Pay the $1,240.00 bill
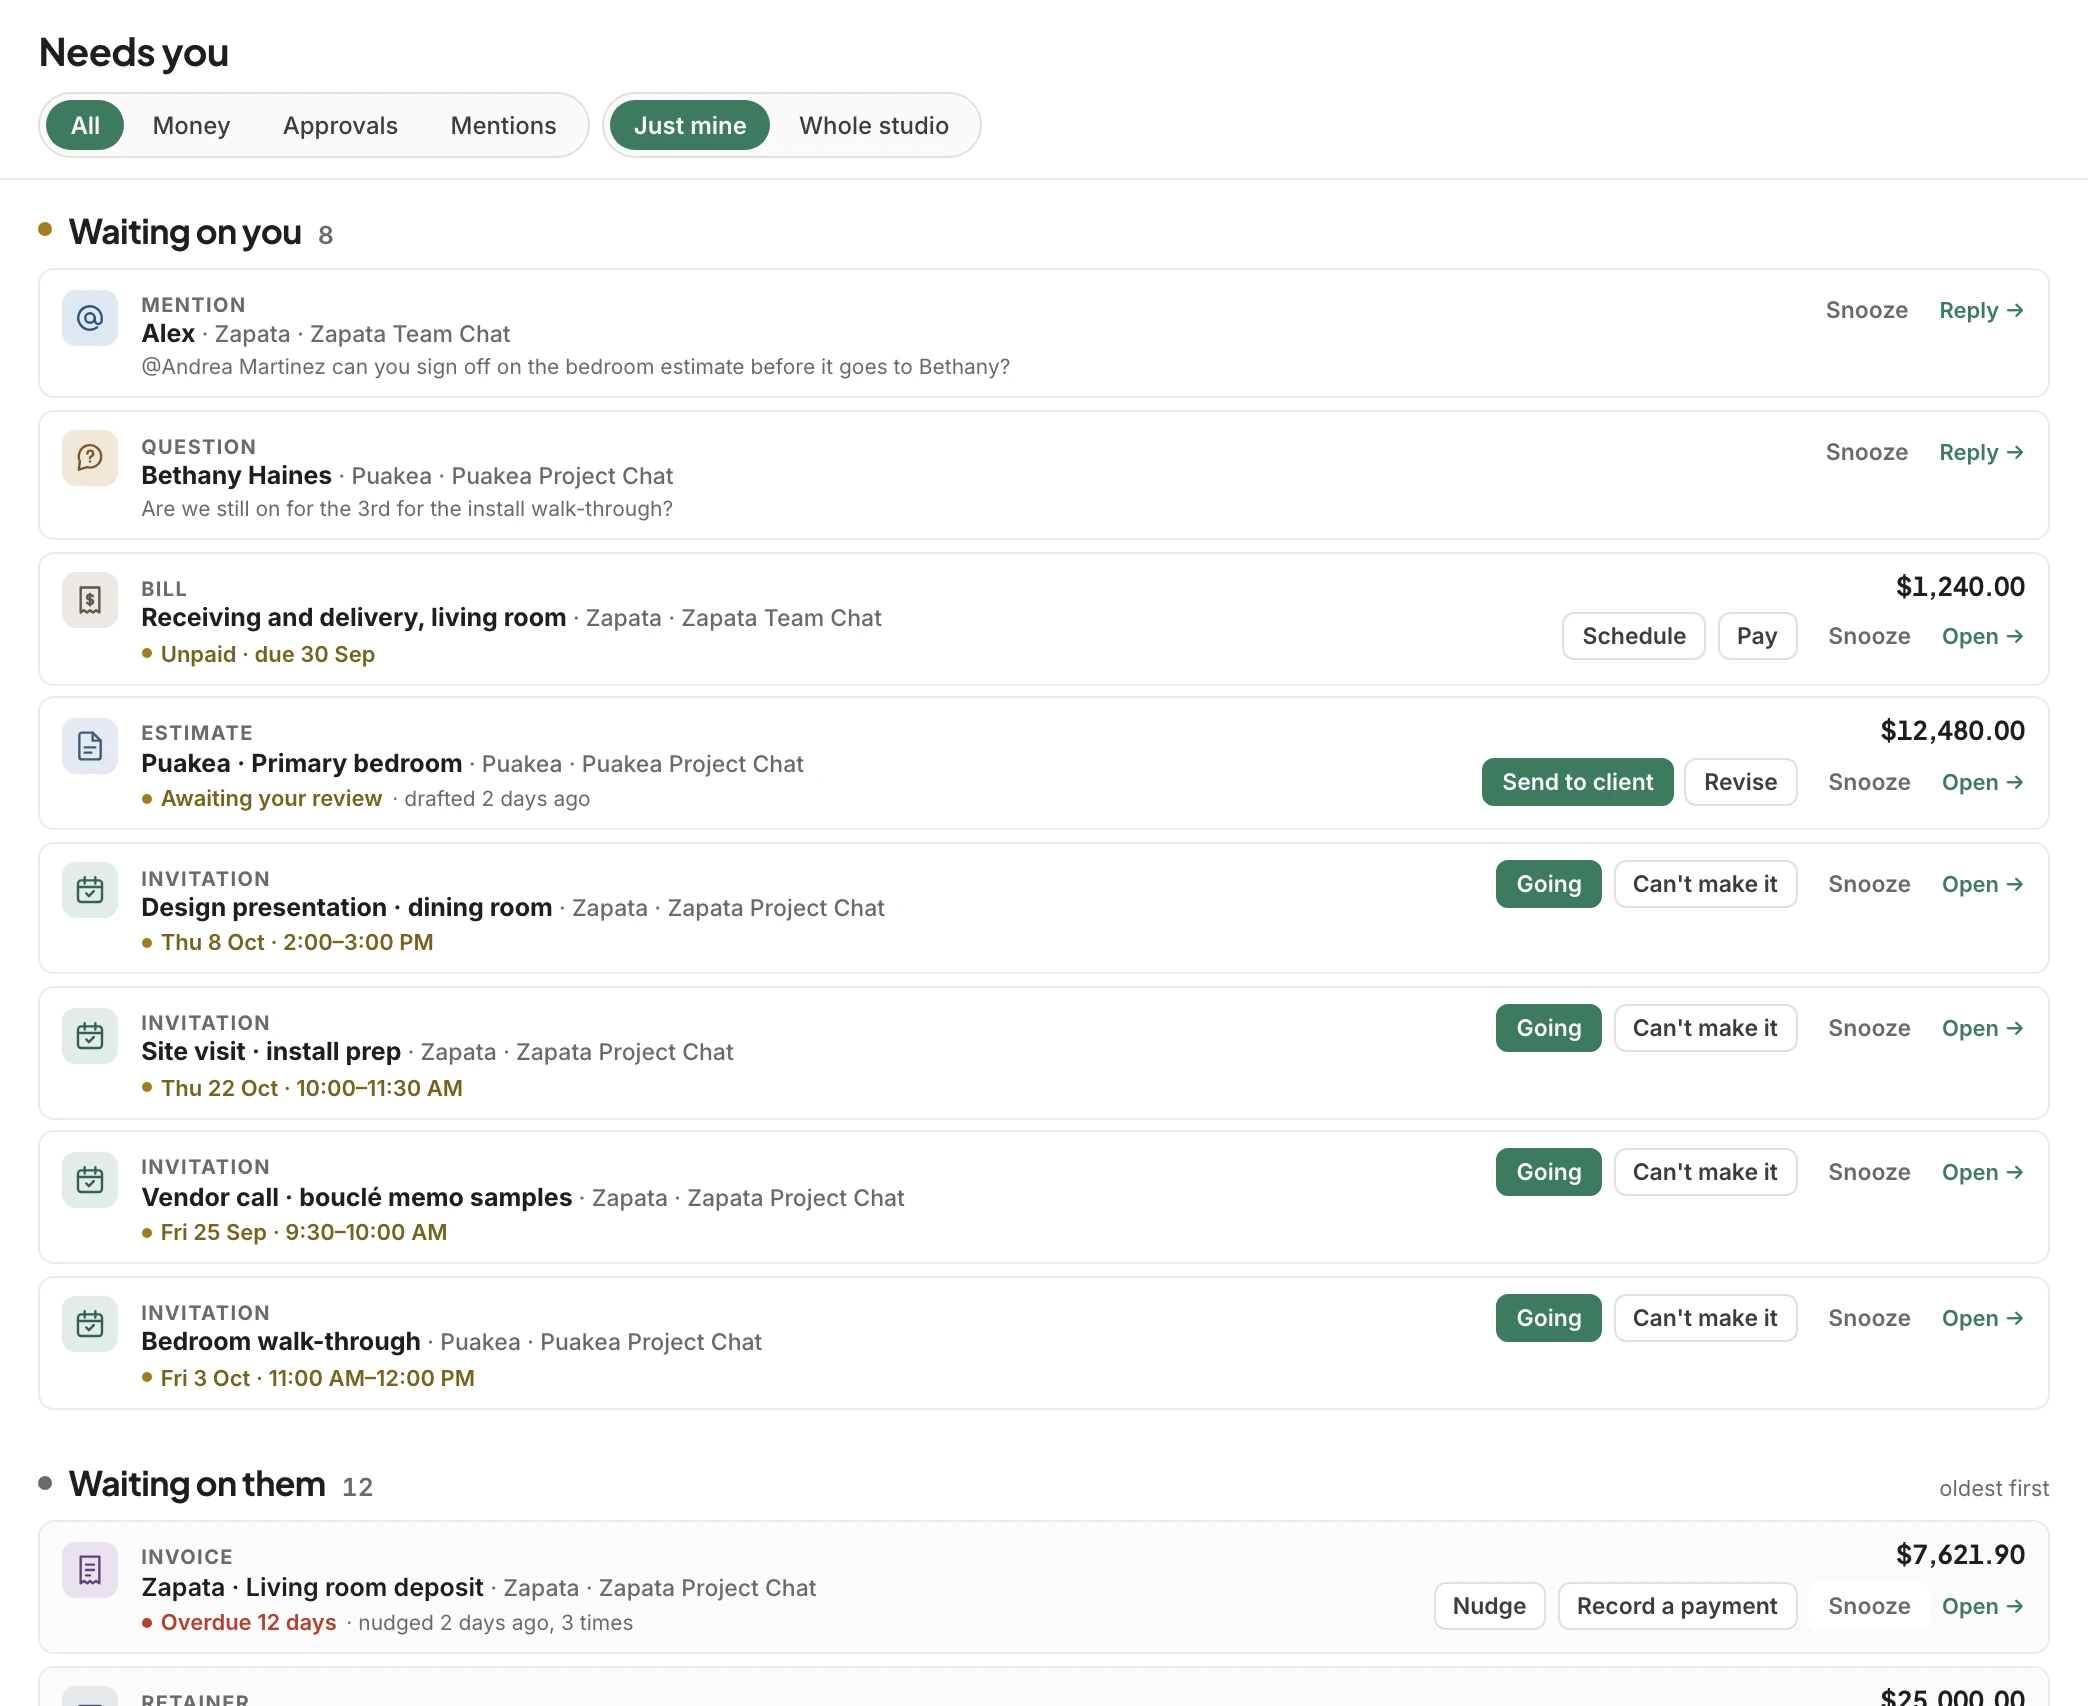This screenshot has width=2088, height=1706. coord(1757,636)
